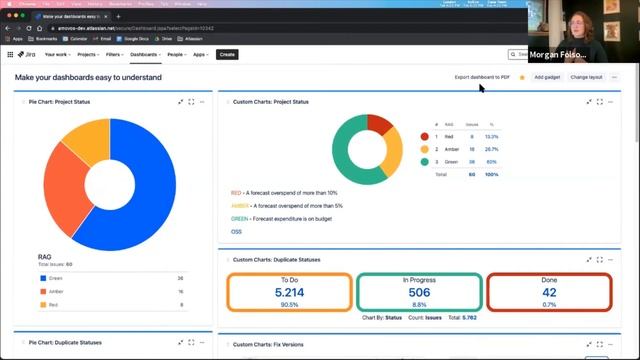640x360 pixels.
Task: Minimize Pie Chart: Duplicate Statuses gadget
Action: 180,342
